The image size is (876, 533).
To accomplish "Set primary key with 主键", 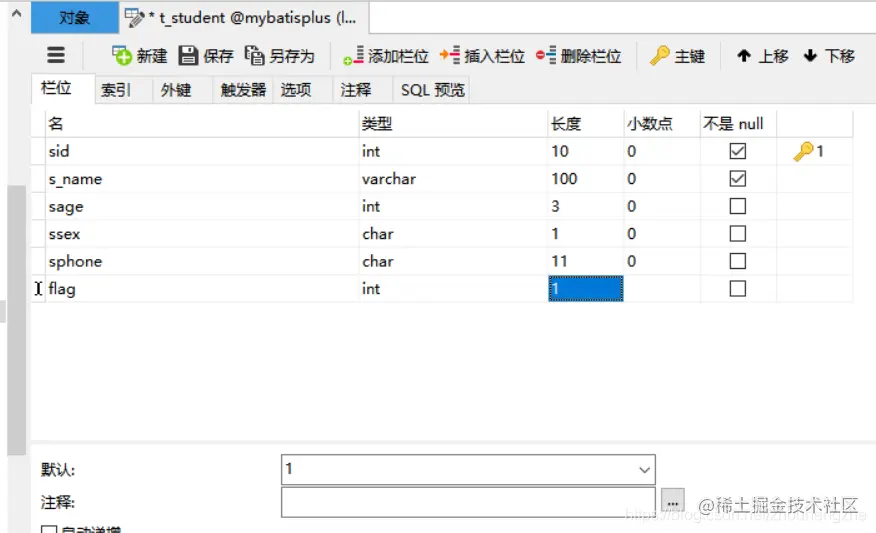I will click(x=678, y=56).
